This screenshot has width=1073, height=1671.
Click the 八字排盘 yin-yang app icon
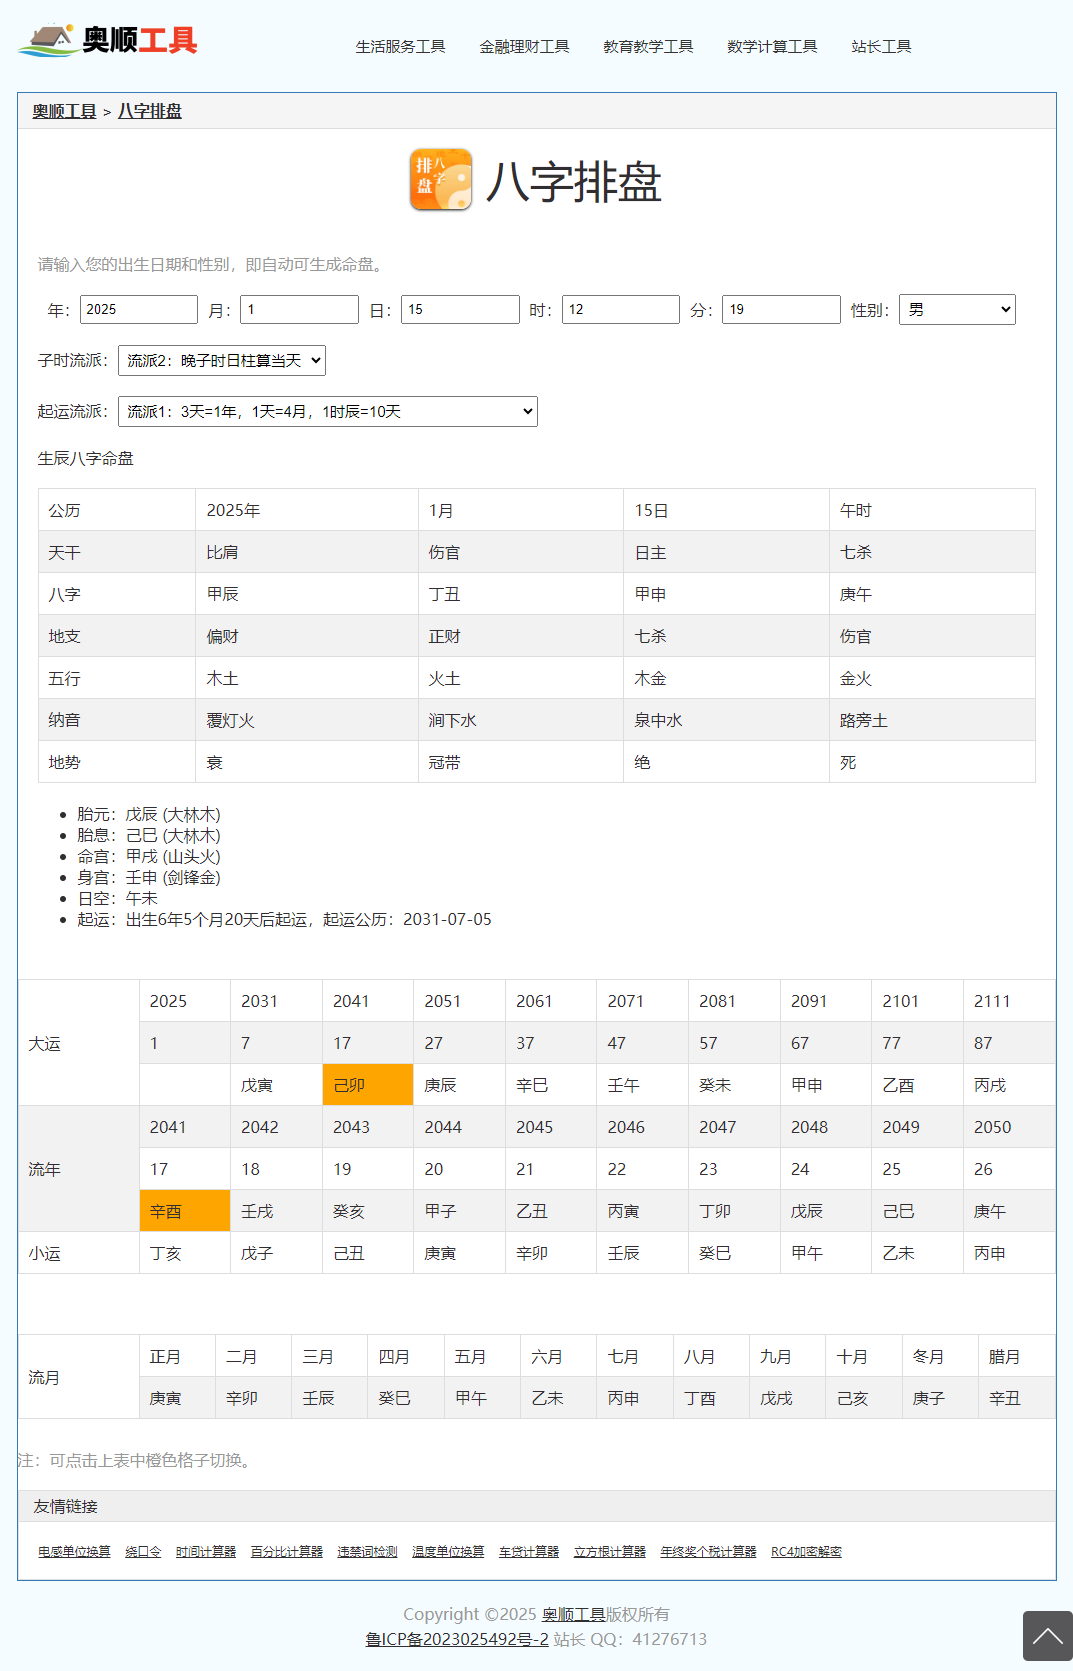[x=441, y=180]
